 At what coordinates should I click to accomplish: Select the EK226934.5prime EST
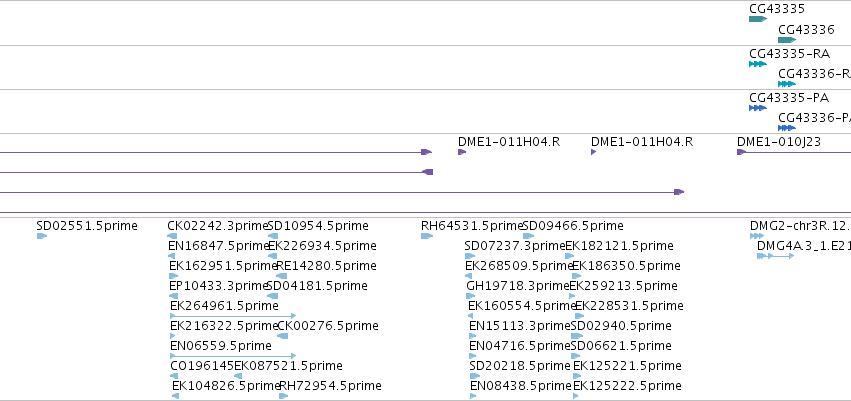point(273,256)
